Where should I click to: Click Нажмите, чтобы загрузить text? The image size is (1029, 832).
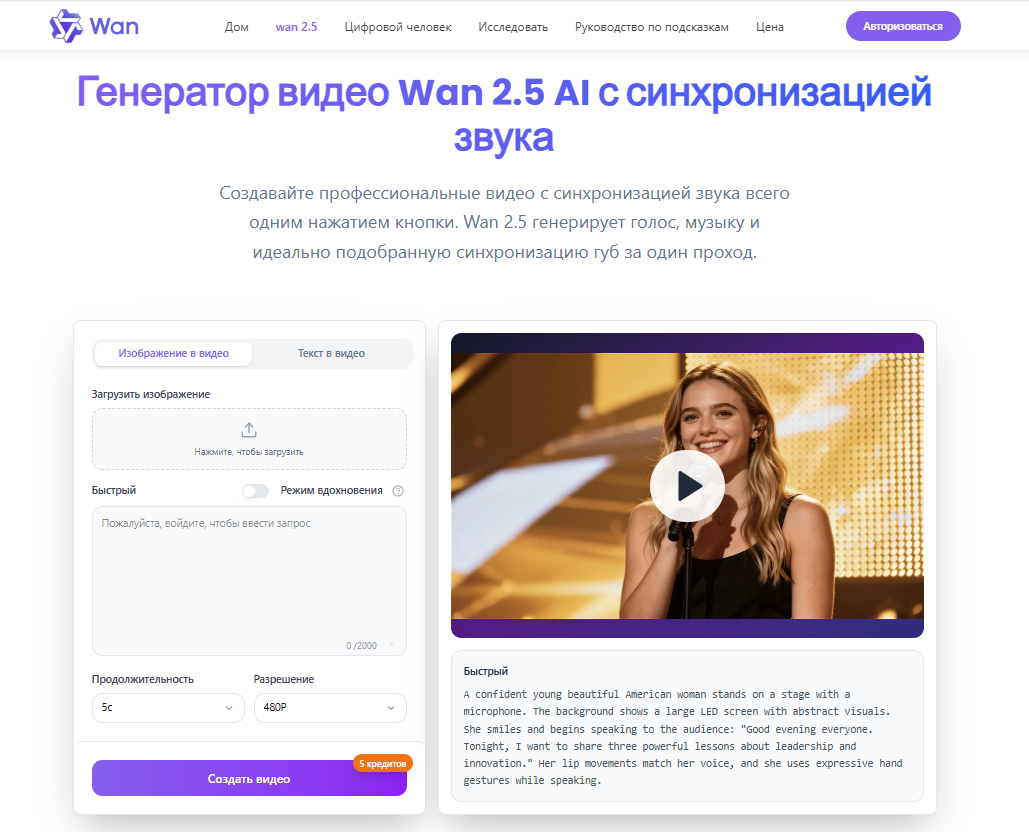point(249,452)
